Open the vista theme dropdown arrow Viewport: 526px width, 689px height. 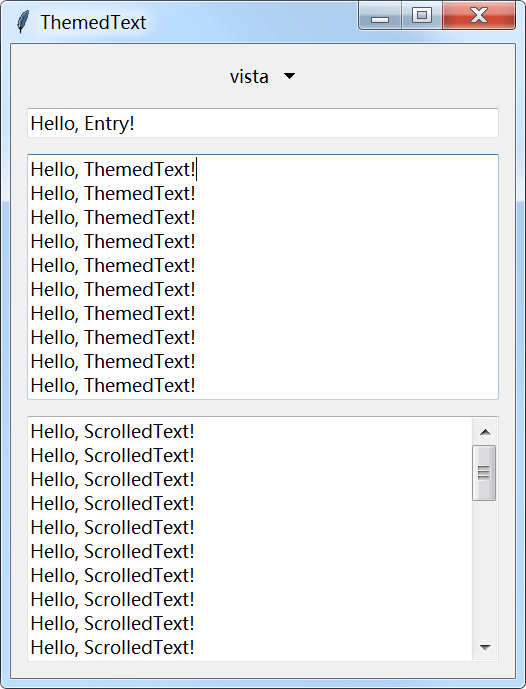coord(289,76)
